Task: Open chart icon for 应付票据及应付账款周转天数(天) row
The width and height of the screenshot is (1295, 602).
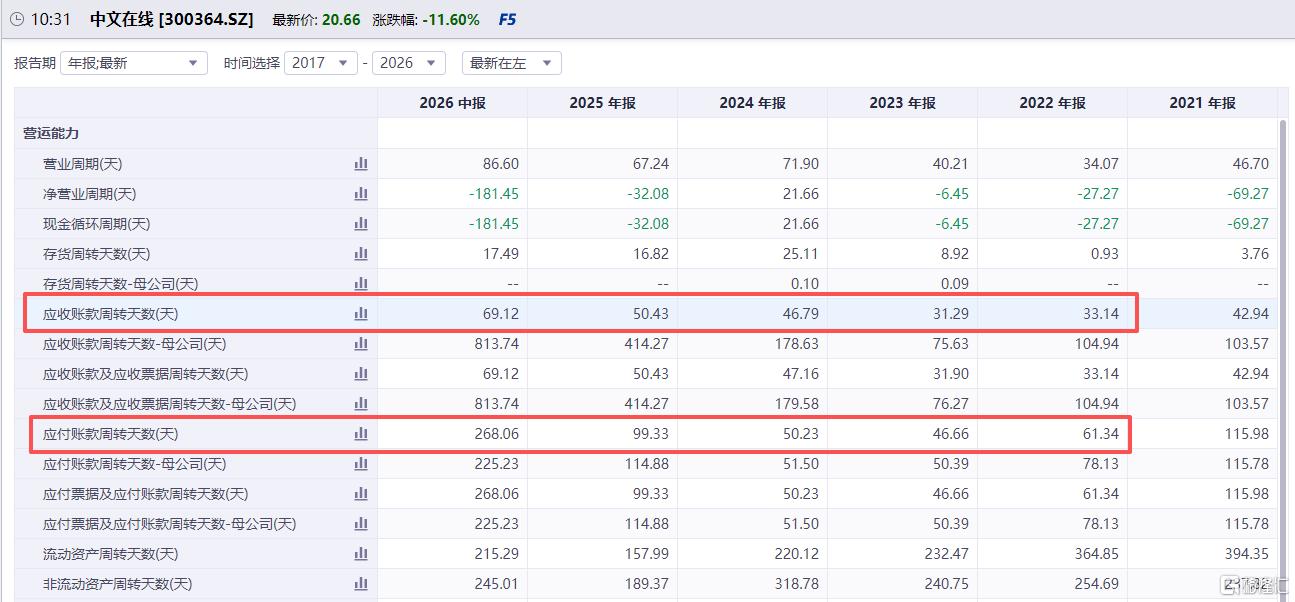Action: click(361, 494)
